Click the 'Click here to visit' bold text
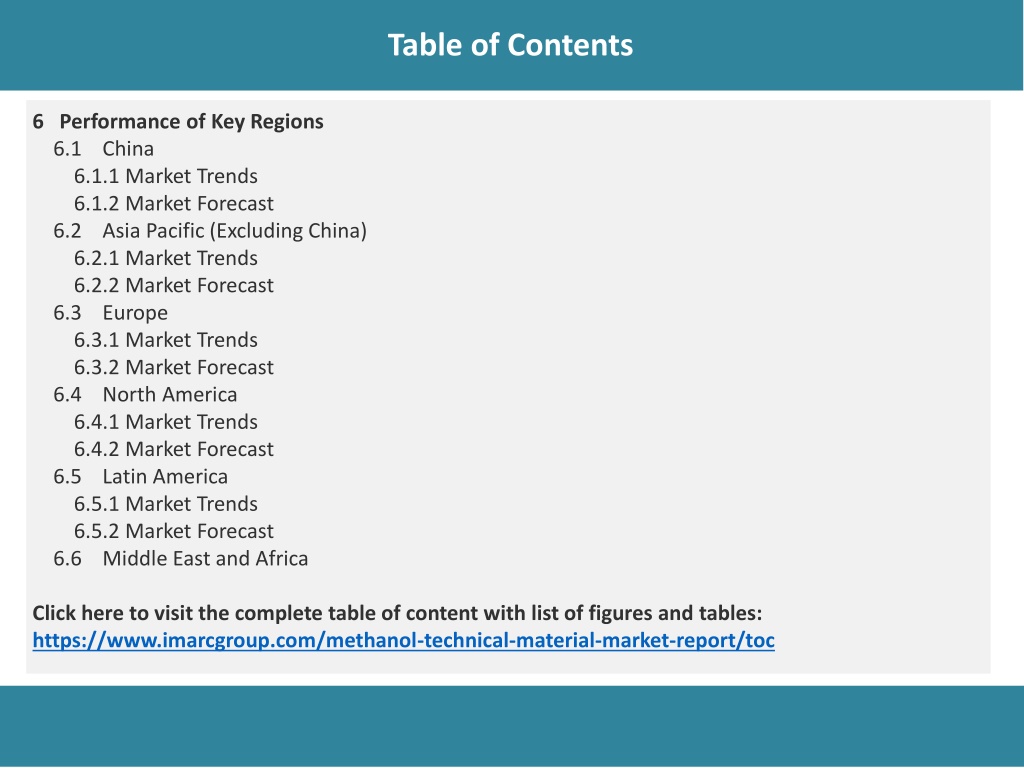This screenshot has width=1024, height=768. (x=398, y=613)
